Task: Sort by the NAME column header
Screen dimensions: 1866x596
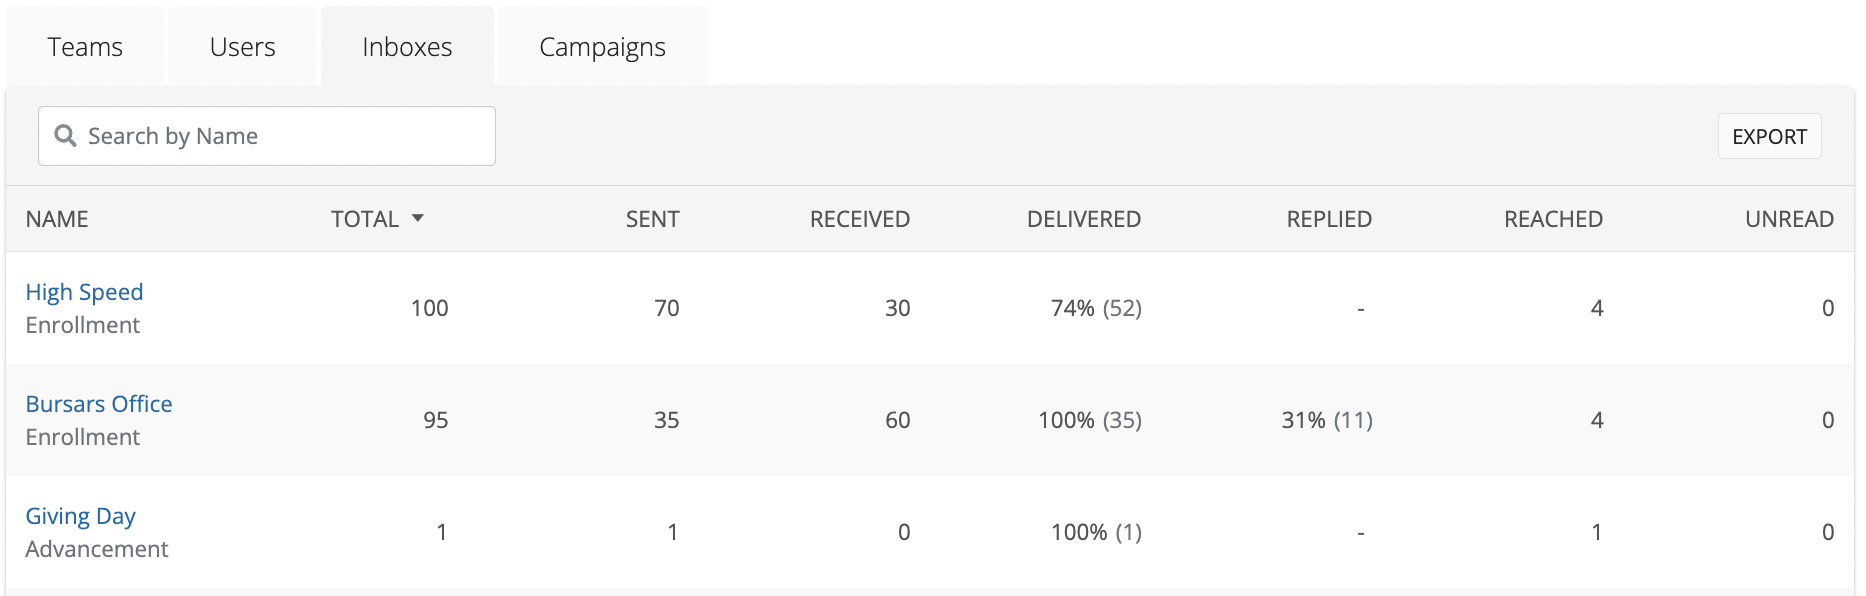Action: coord(57,219)
